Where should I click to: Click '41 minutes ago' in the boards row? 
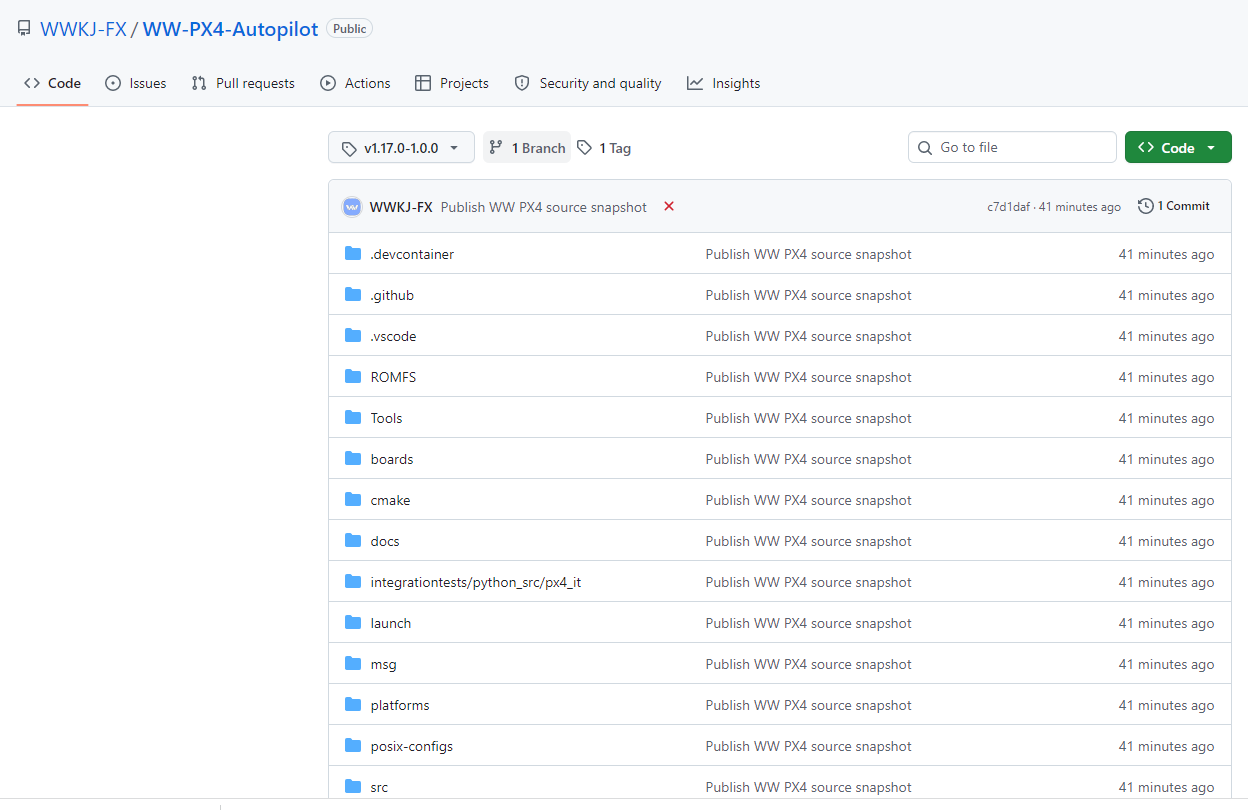click(1166, 459)
